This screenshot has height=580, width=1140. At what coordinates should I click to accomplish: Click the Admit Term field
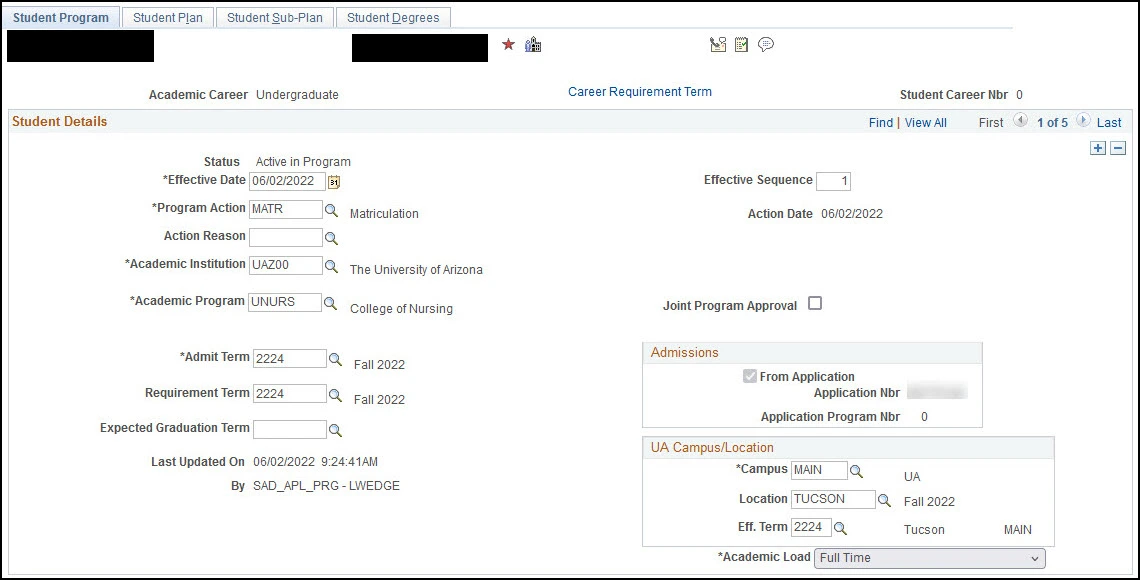click(x=290, y=358)
